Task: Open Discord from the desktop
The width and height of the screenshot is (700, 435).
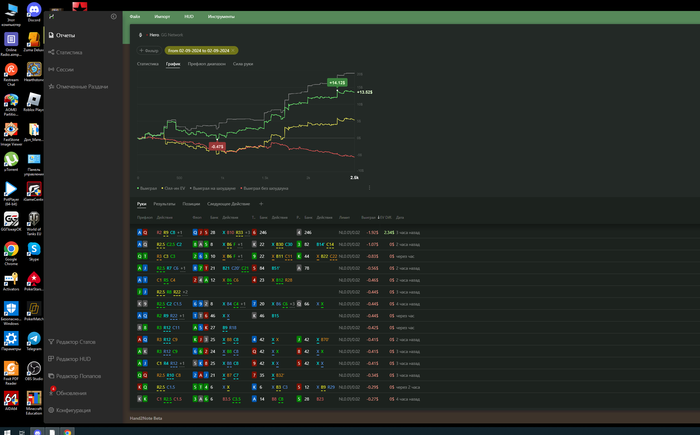Action: click(35, 12)
